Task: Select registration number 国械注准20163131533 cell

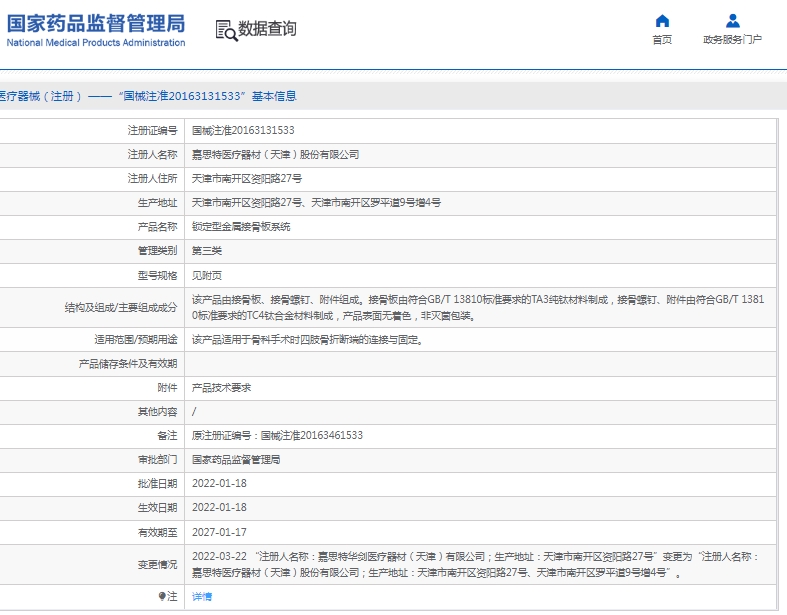Action: (x=243, y=131)
